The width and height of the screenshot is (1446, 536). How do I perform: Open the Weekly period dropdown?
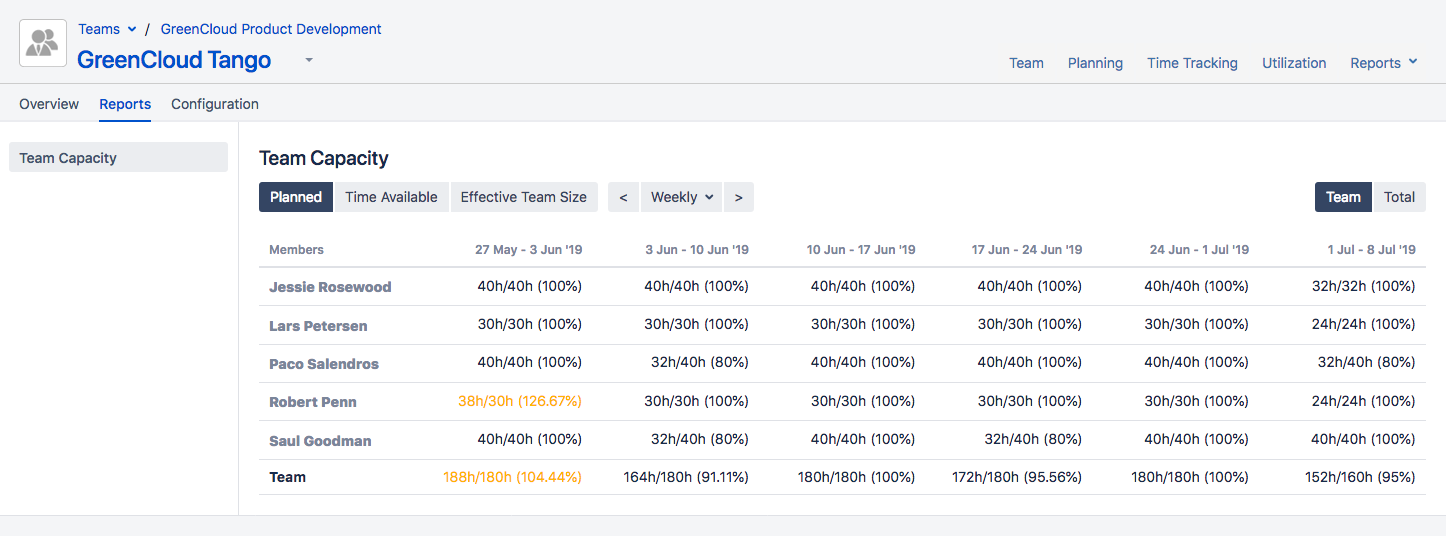coord(682,197)
